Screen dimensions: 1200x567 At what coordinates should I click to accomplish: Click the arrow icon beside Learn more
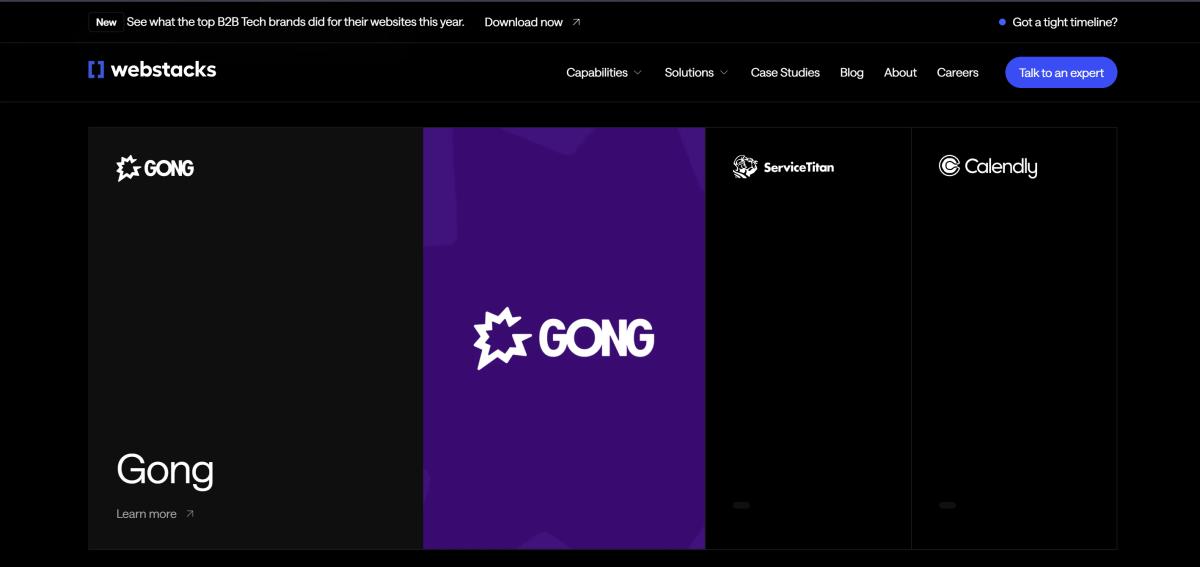(190, 514)
